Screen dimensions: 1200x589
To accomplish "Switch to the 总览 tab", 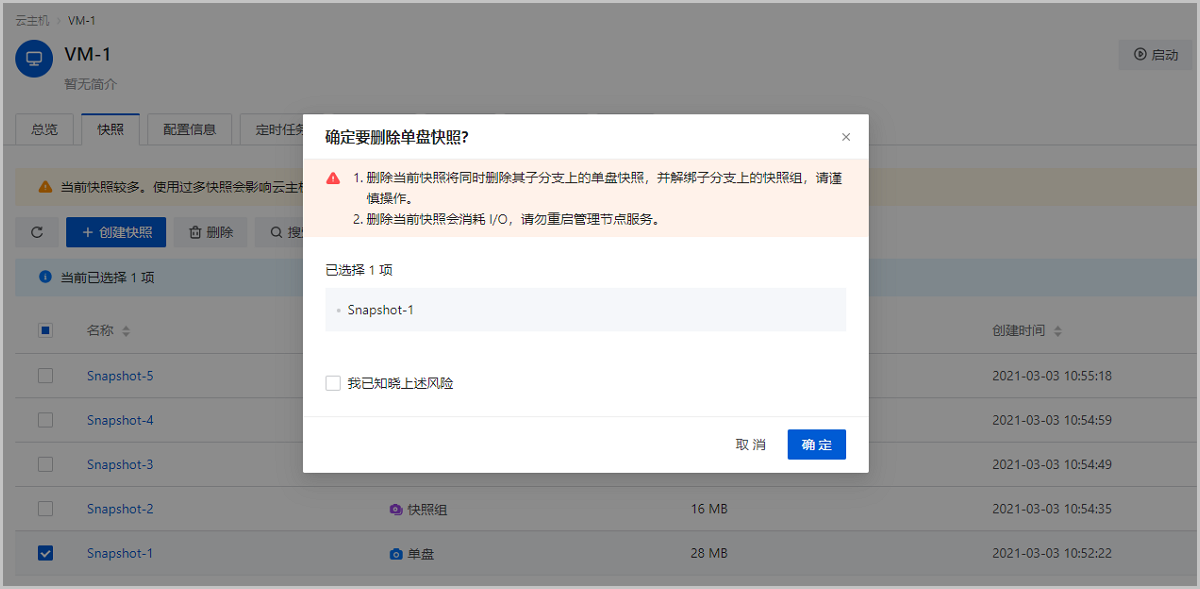I will pyautogui.click(x=45, y=129).
